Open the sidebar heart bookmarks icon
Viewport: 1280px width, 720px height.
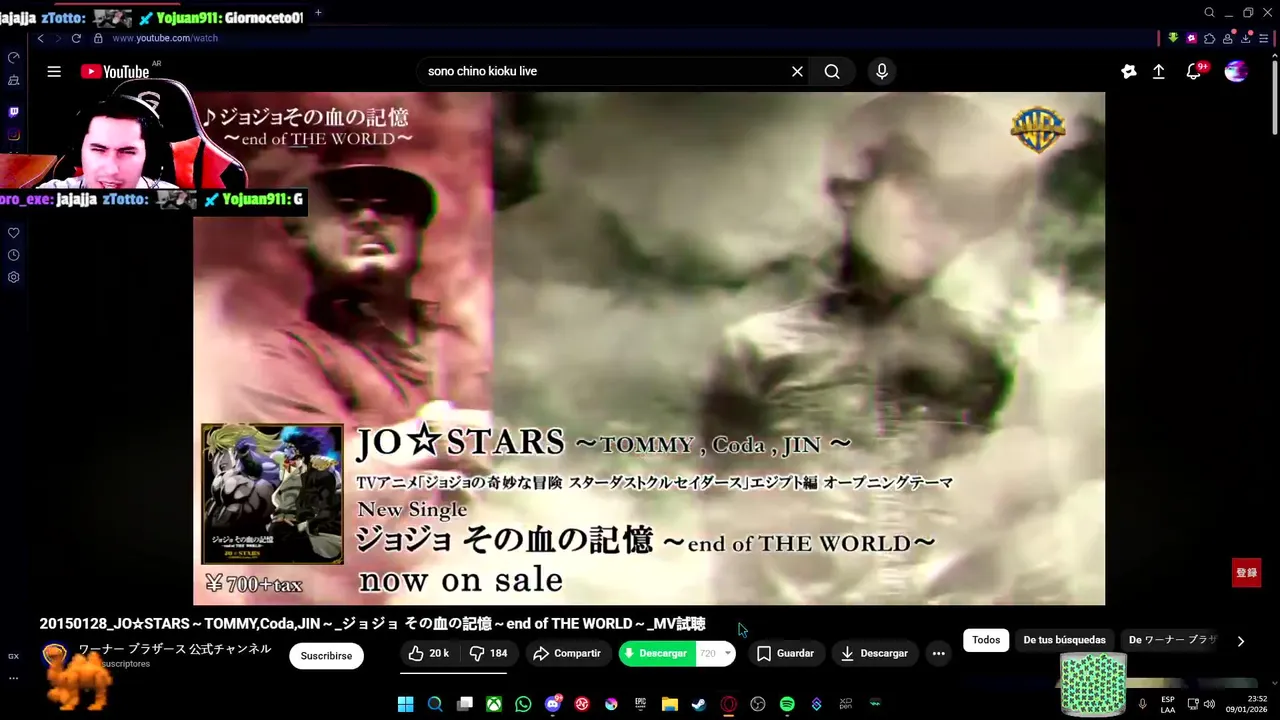click(x=13, y=233)
